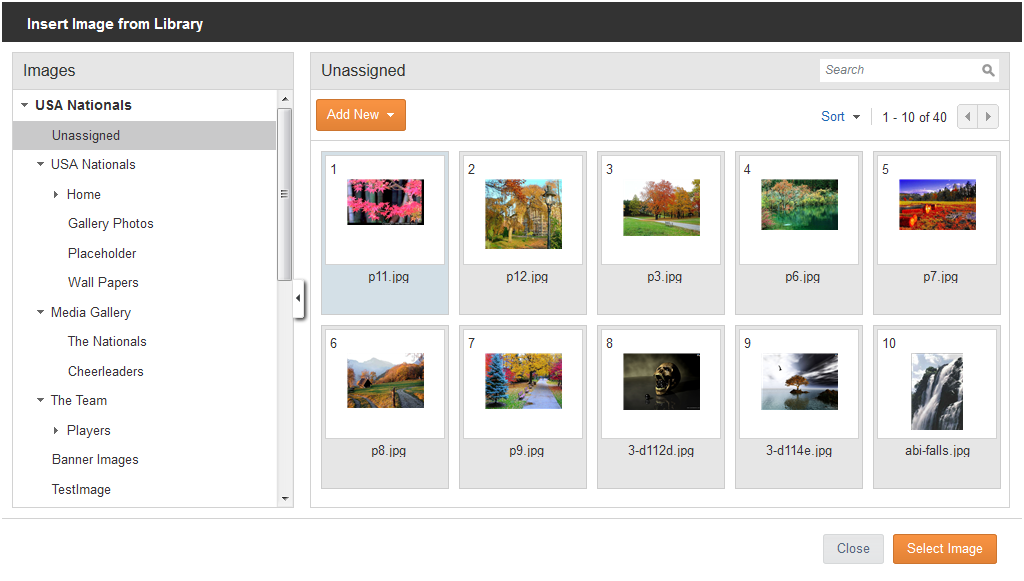Open The Nationals folder

pos(107,341)
